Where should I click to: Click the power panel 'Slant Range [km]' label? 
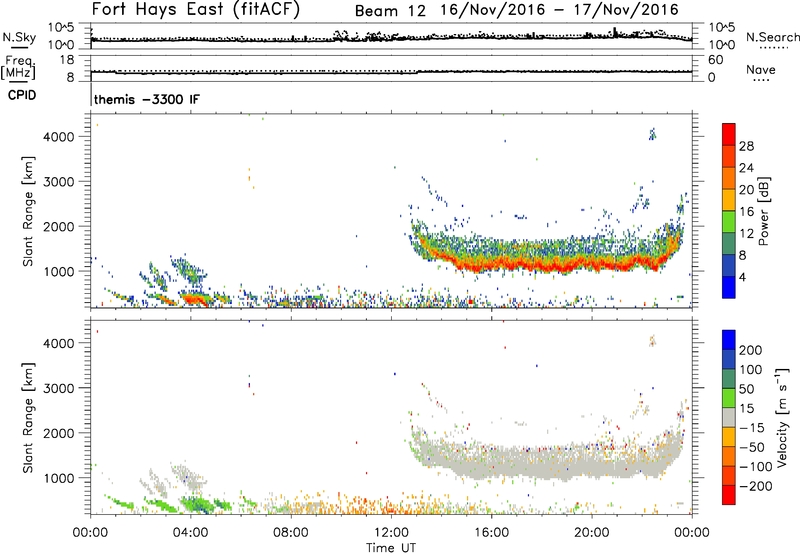coord(28,211)
